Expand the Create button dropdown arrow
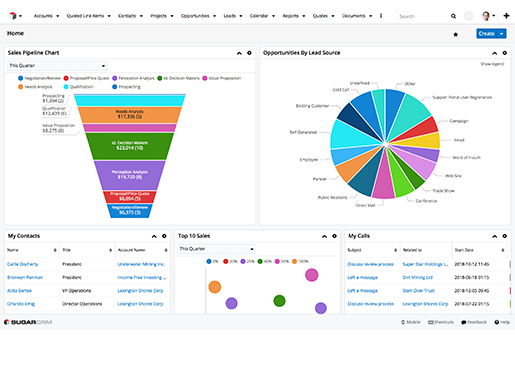The height and width of the screenshot is (386, 515). 502,34
